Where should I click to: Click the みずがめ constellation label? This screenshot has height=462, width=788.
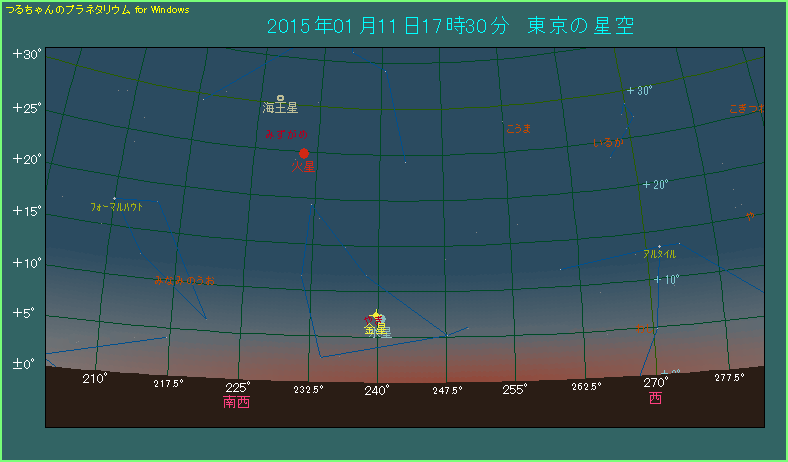pyautogui.click(x=287, y=134)
